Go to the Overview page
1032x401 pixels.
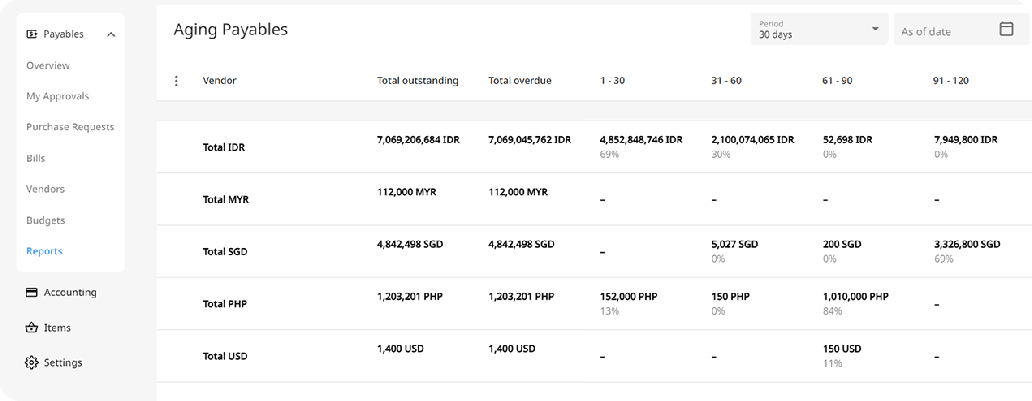(48, 66)
